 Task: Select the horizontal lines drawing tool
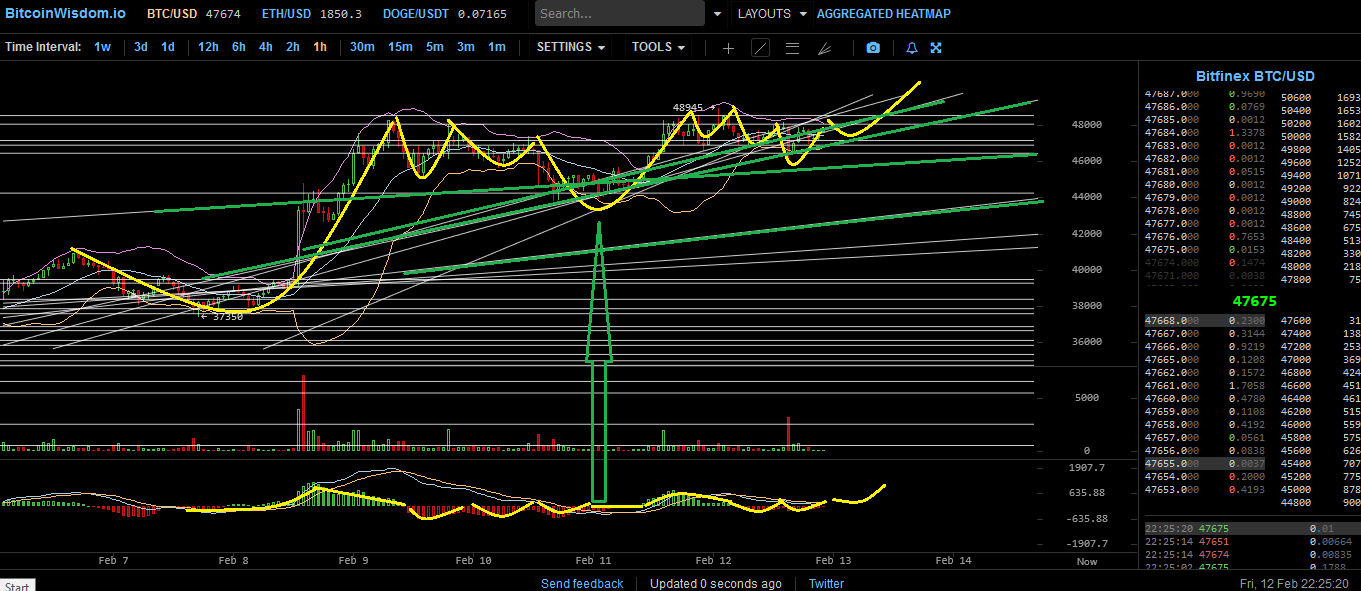792,47
